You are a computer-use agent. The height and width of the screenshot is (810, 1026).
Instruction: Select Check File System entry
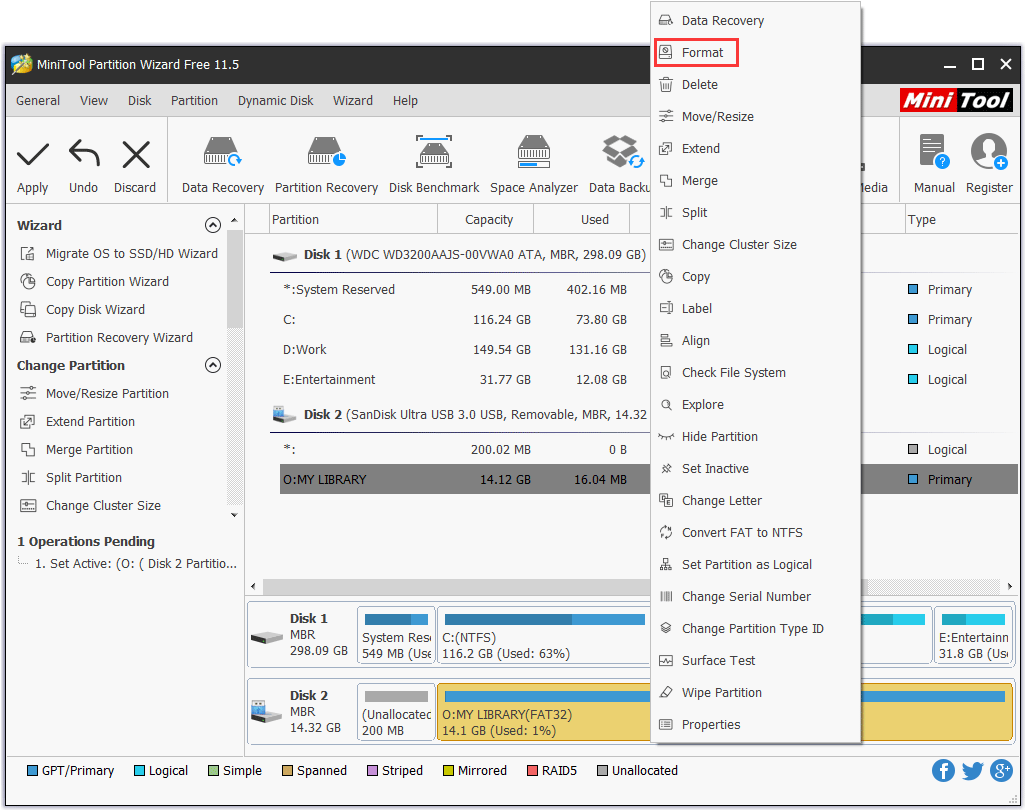756,373
